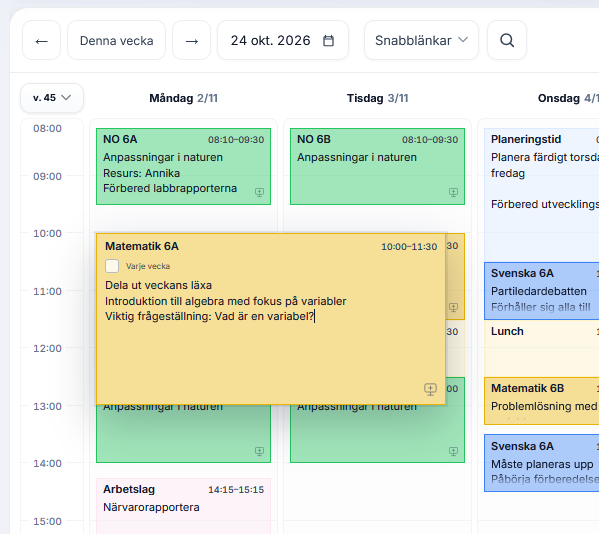Click presentation icon in expanded Matematik 6A card

pyautogui.click(x=431, y=389)
